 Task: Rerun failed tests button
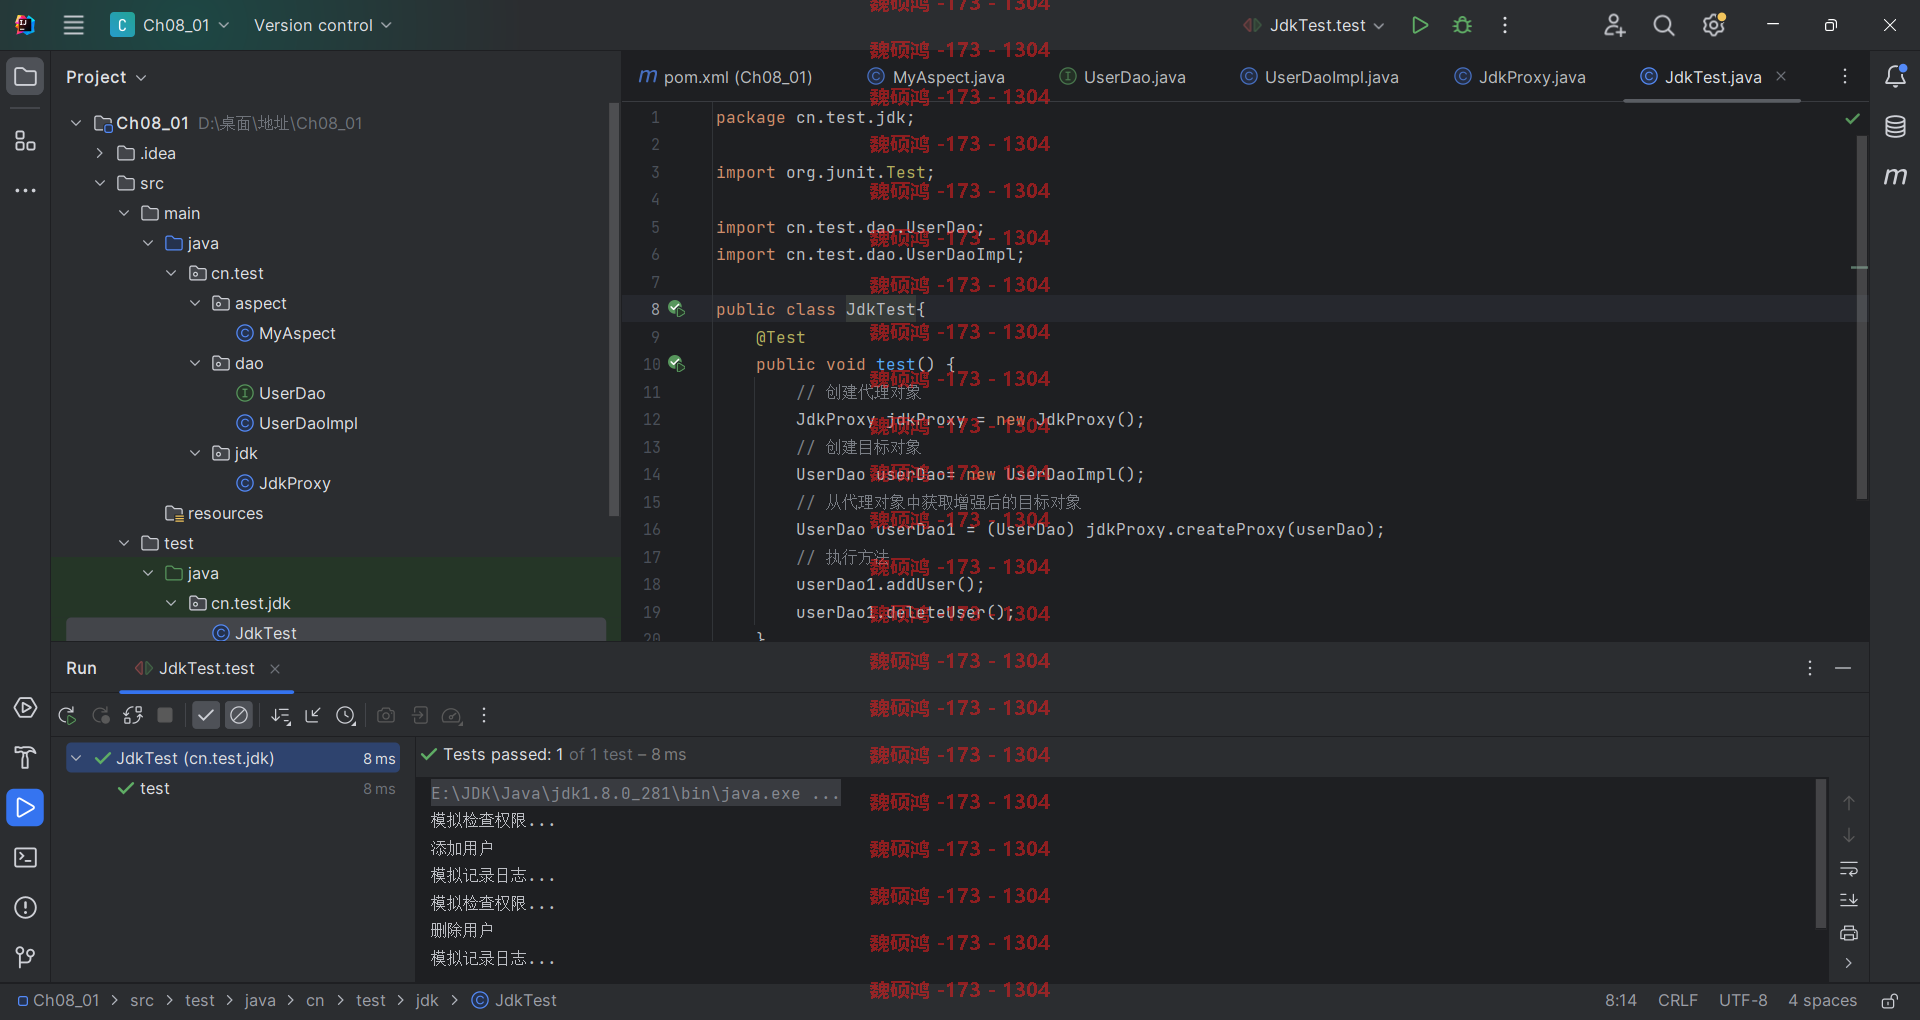pos(100,716)
